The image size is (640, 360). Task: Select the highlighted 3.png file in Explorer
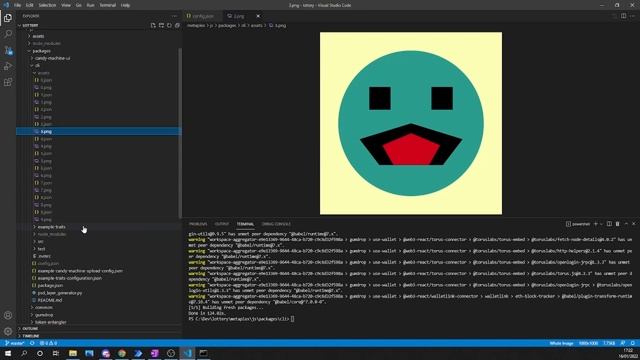[98, 131]
